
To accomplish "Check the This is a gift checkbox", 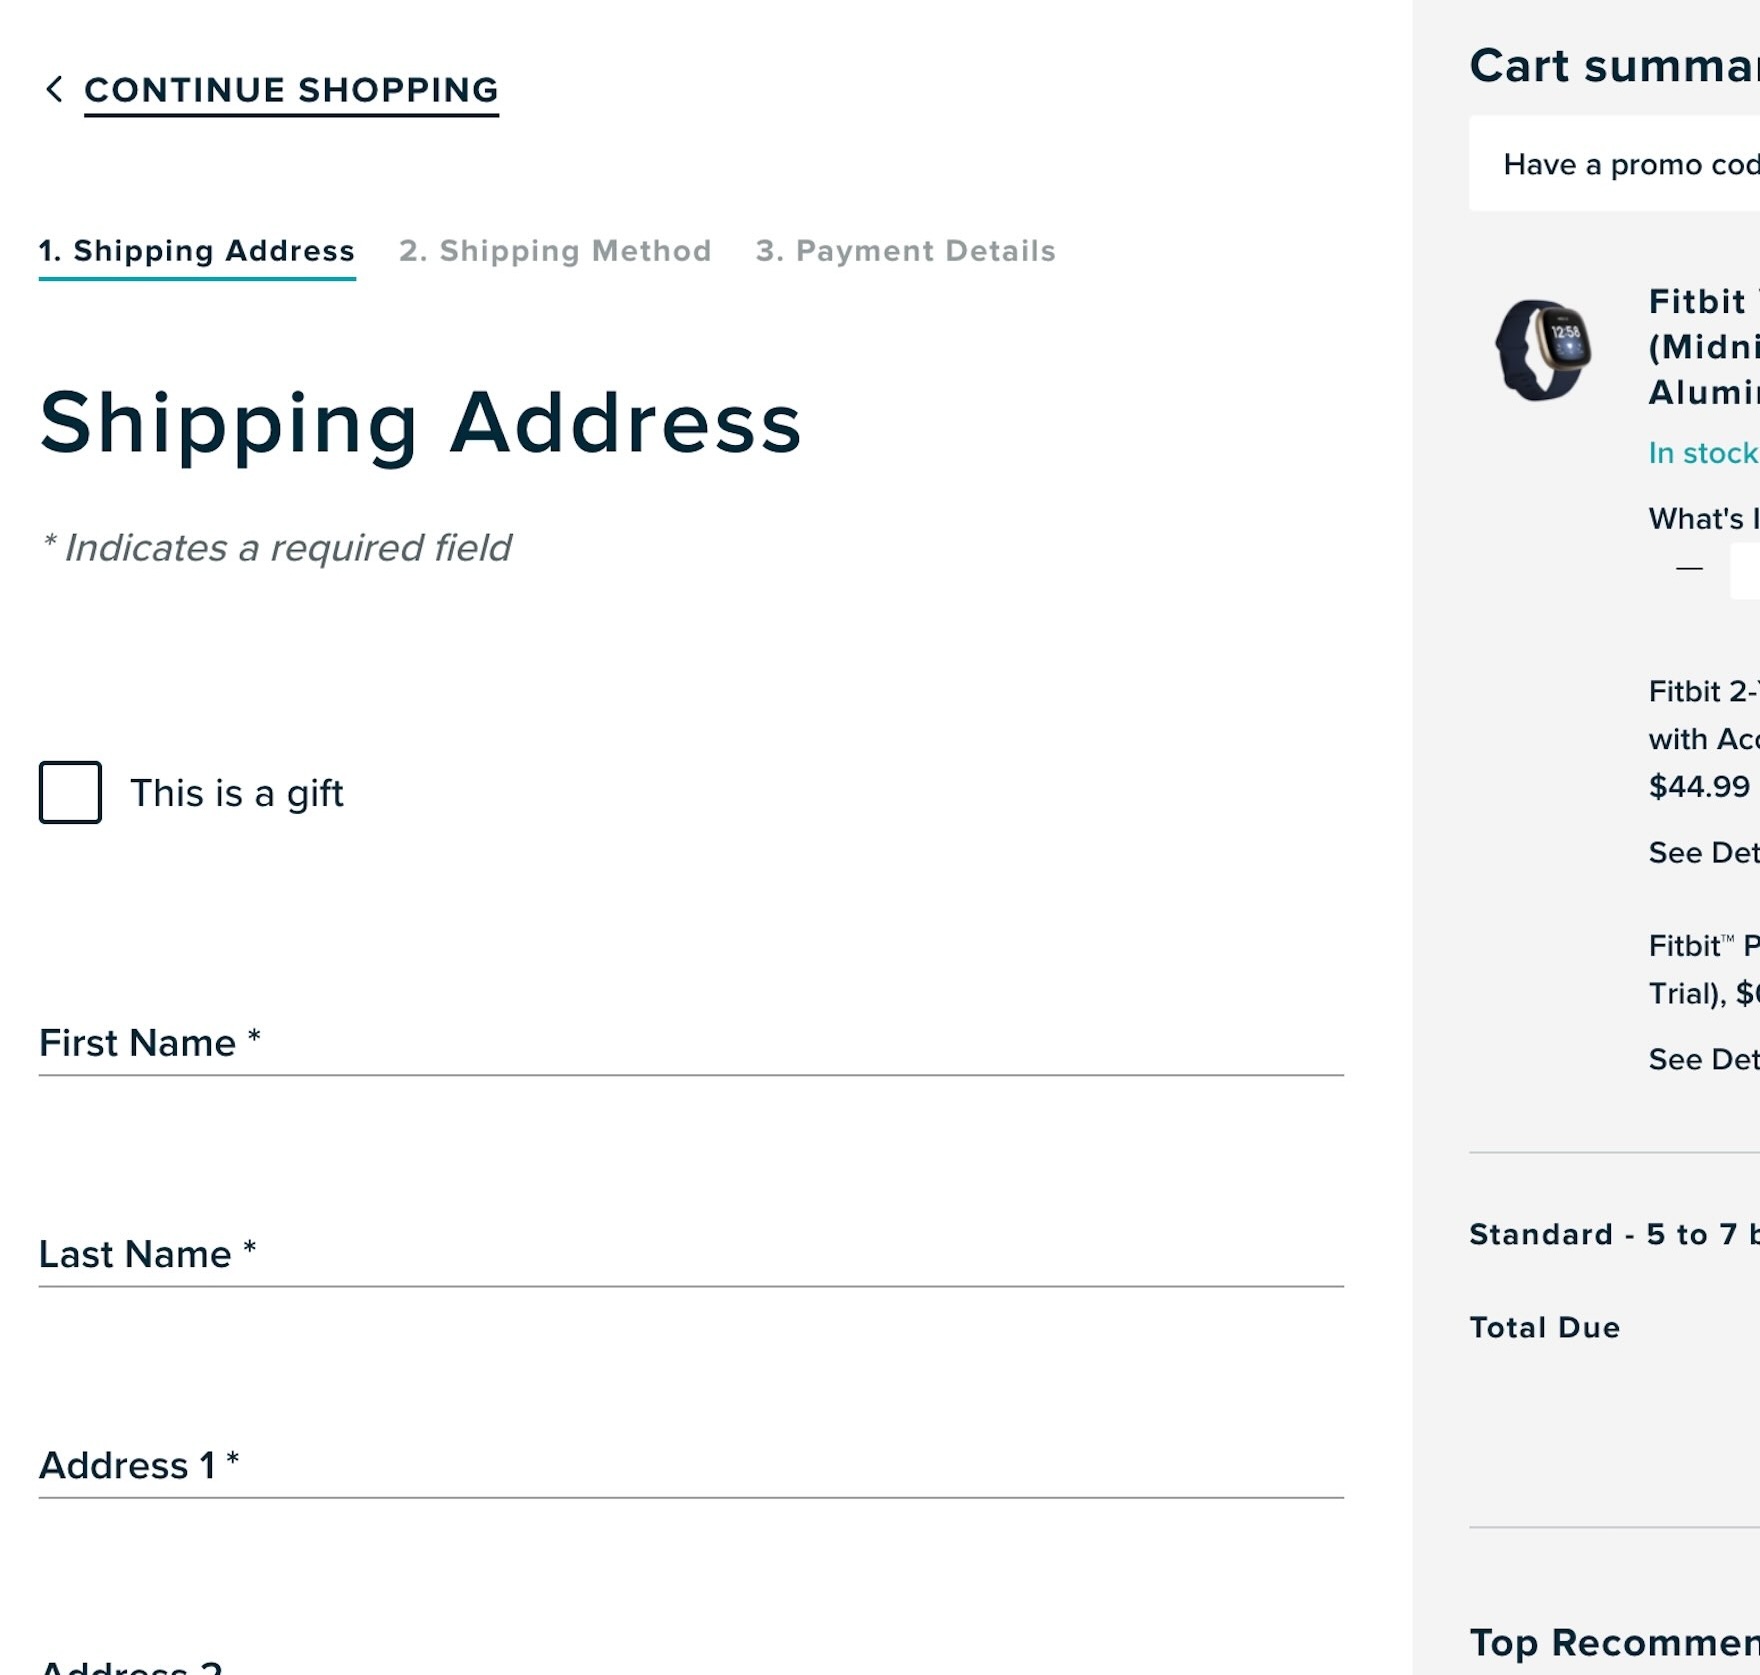I will (69, 793).
